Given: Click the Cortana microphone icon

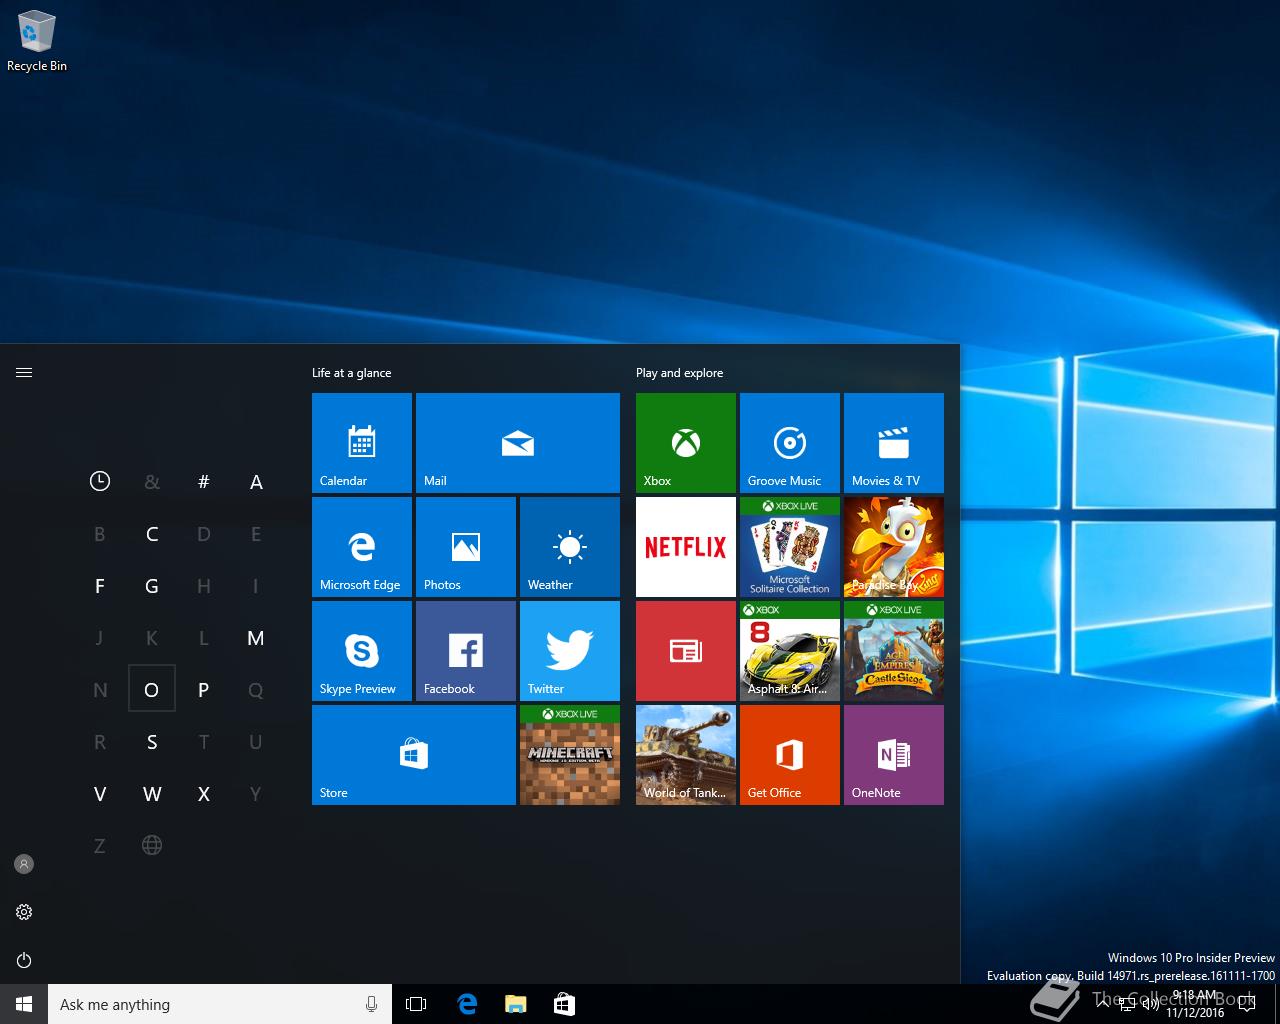Looking at the screenshot, I should pyautogui.click(x=372, y=1004).
